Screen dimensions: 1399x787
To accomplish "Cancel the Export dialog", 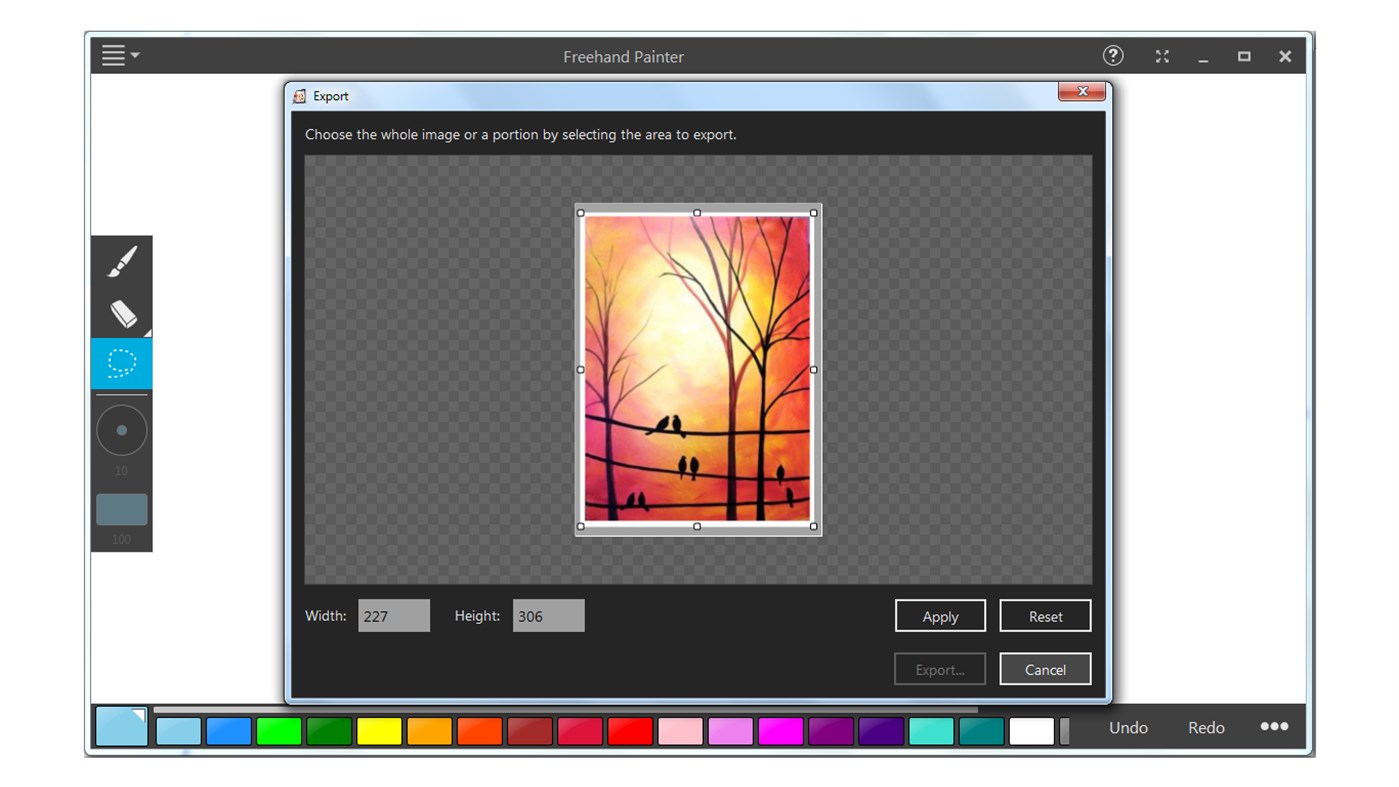I will (1045, 668).
